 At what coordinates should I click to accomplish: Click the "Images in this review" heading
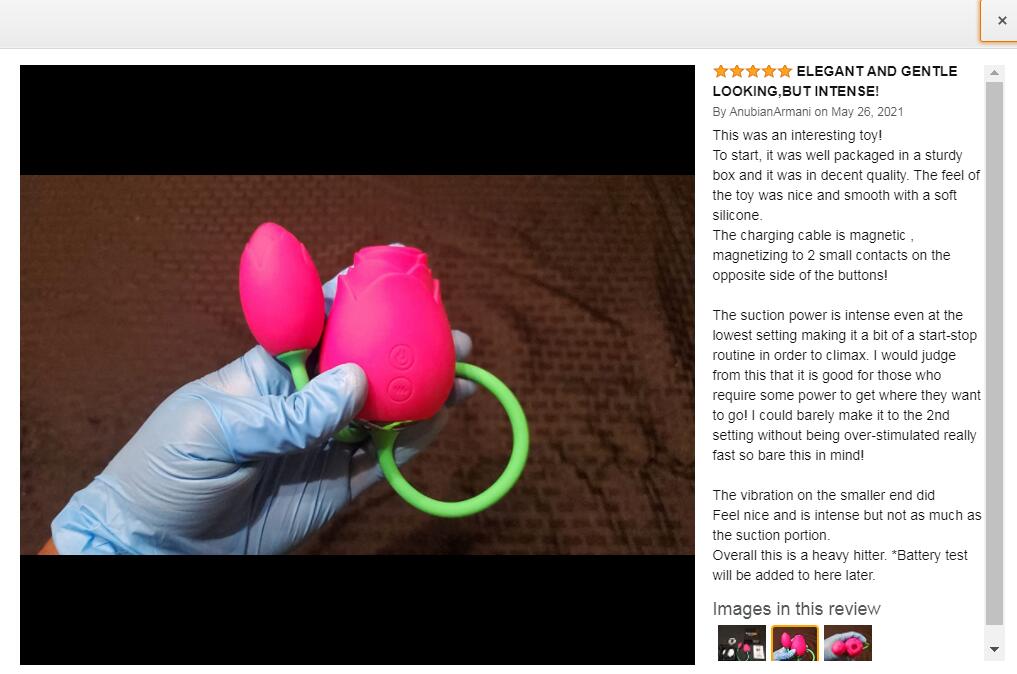click(796, 608)
